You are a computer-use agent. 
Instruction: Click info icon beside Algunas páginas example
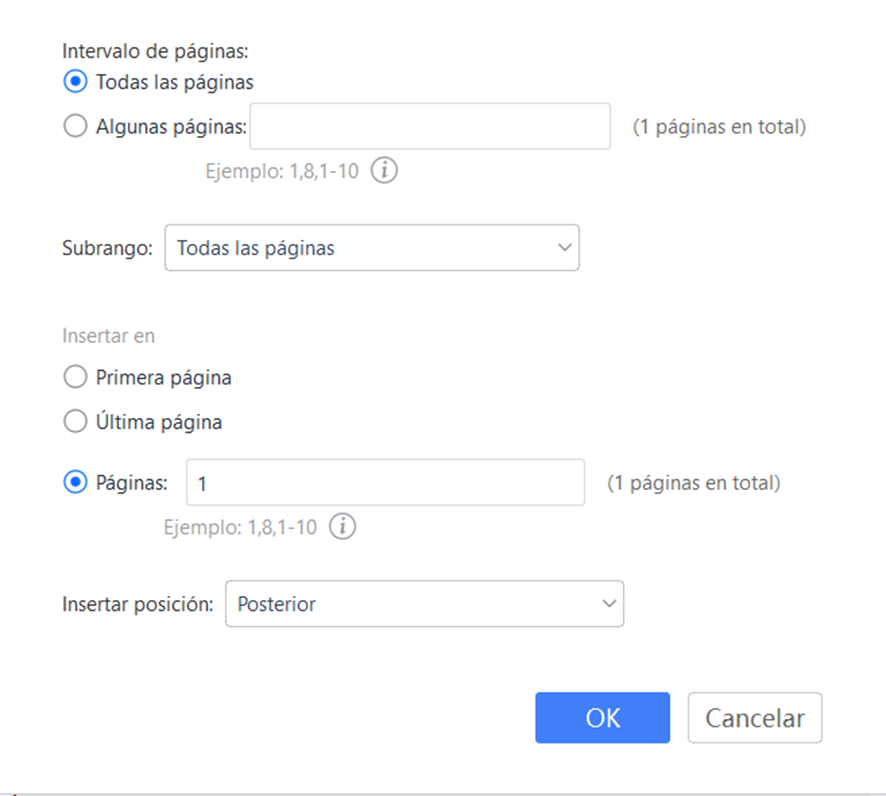click(x=384, y=171)
